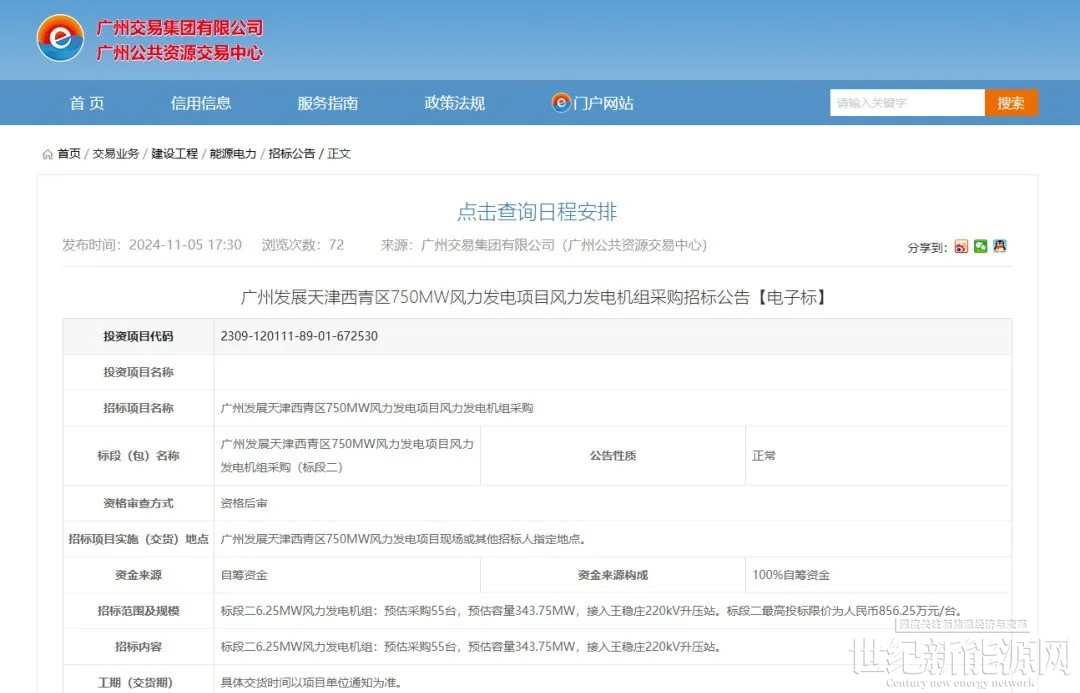Open 建设工程 breadcrumb link
1080x693 pixels.
pos(175,154)
